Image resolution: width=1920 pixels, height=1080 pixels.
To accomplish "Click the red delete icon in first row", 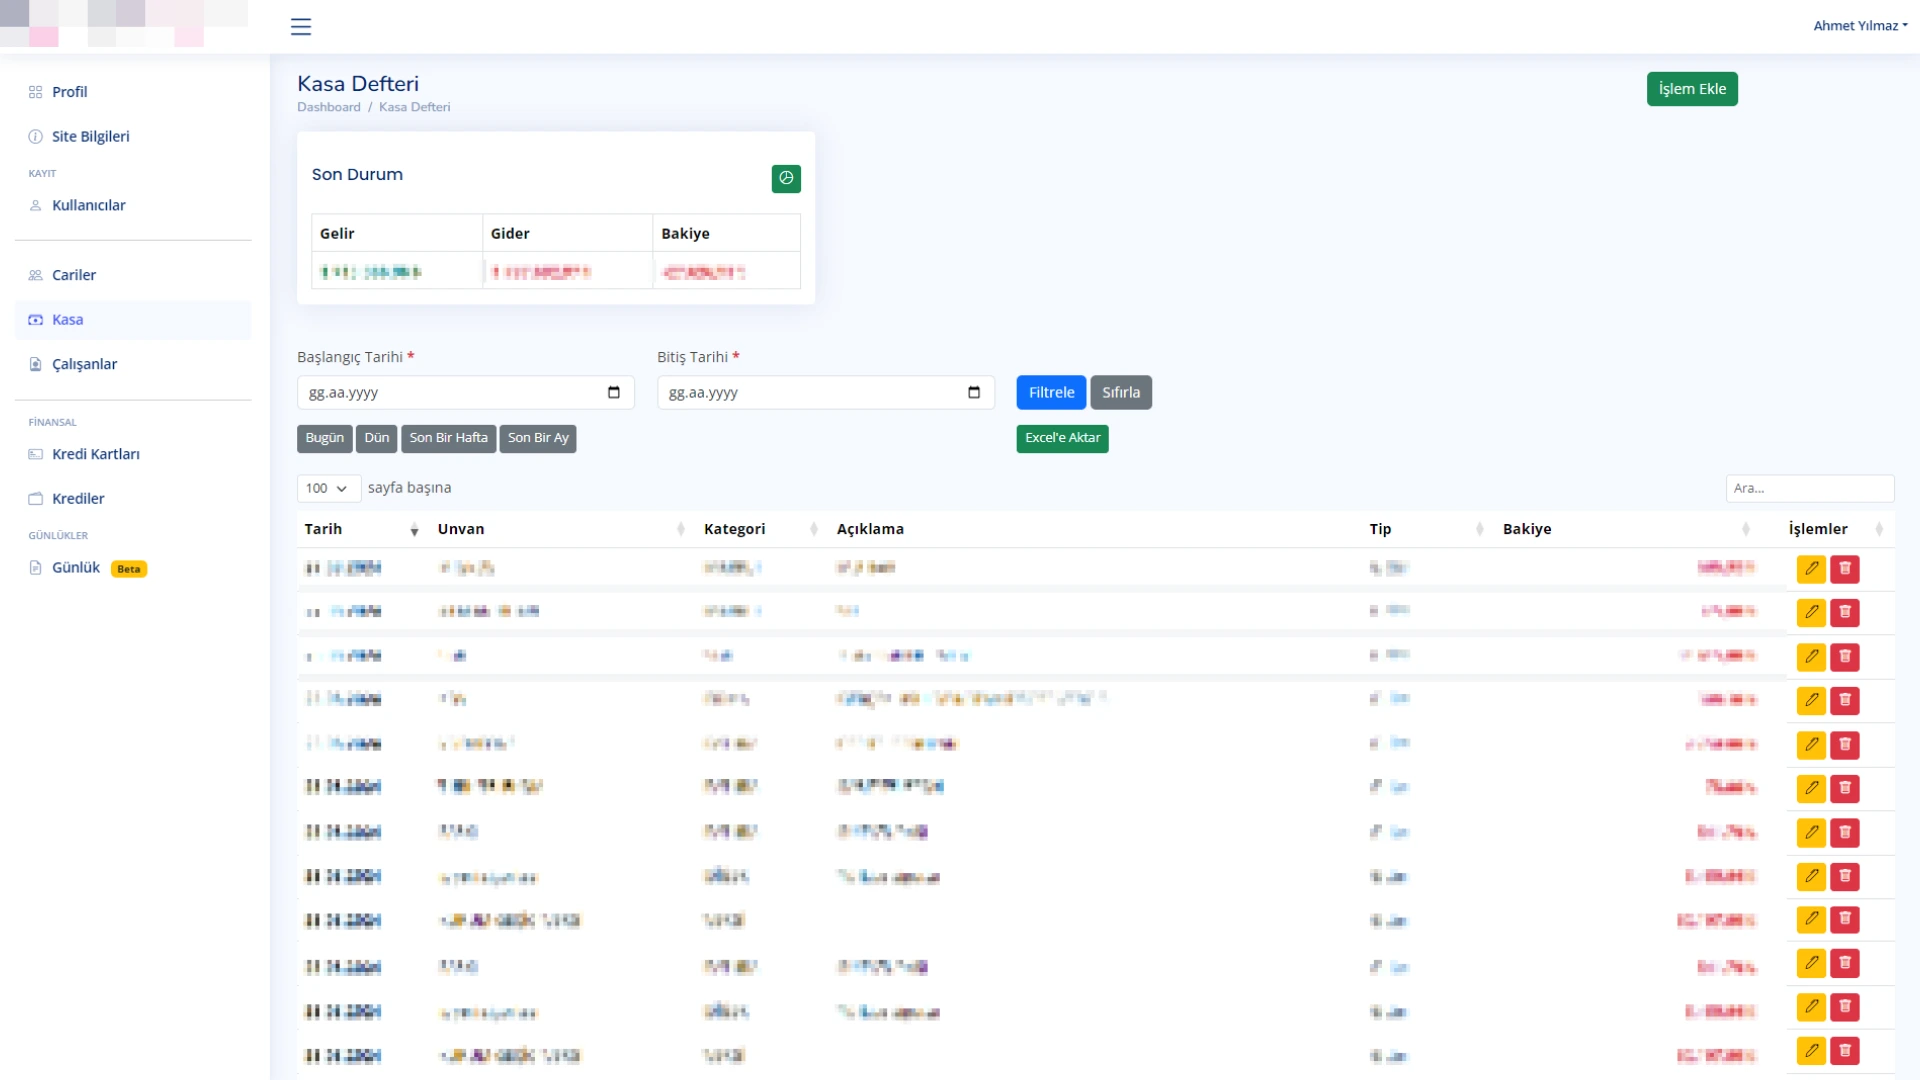I will click(x=1845, y=568).
